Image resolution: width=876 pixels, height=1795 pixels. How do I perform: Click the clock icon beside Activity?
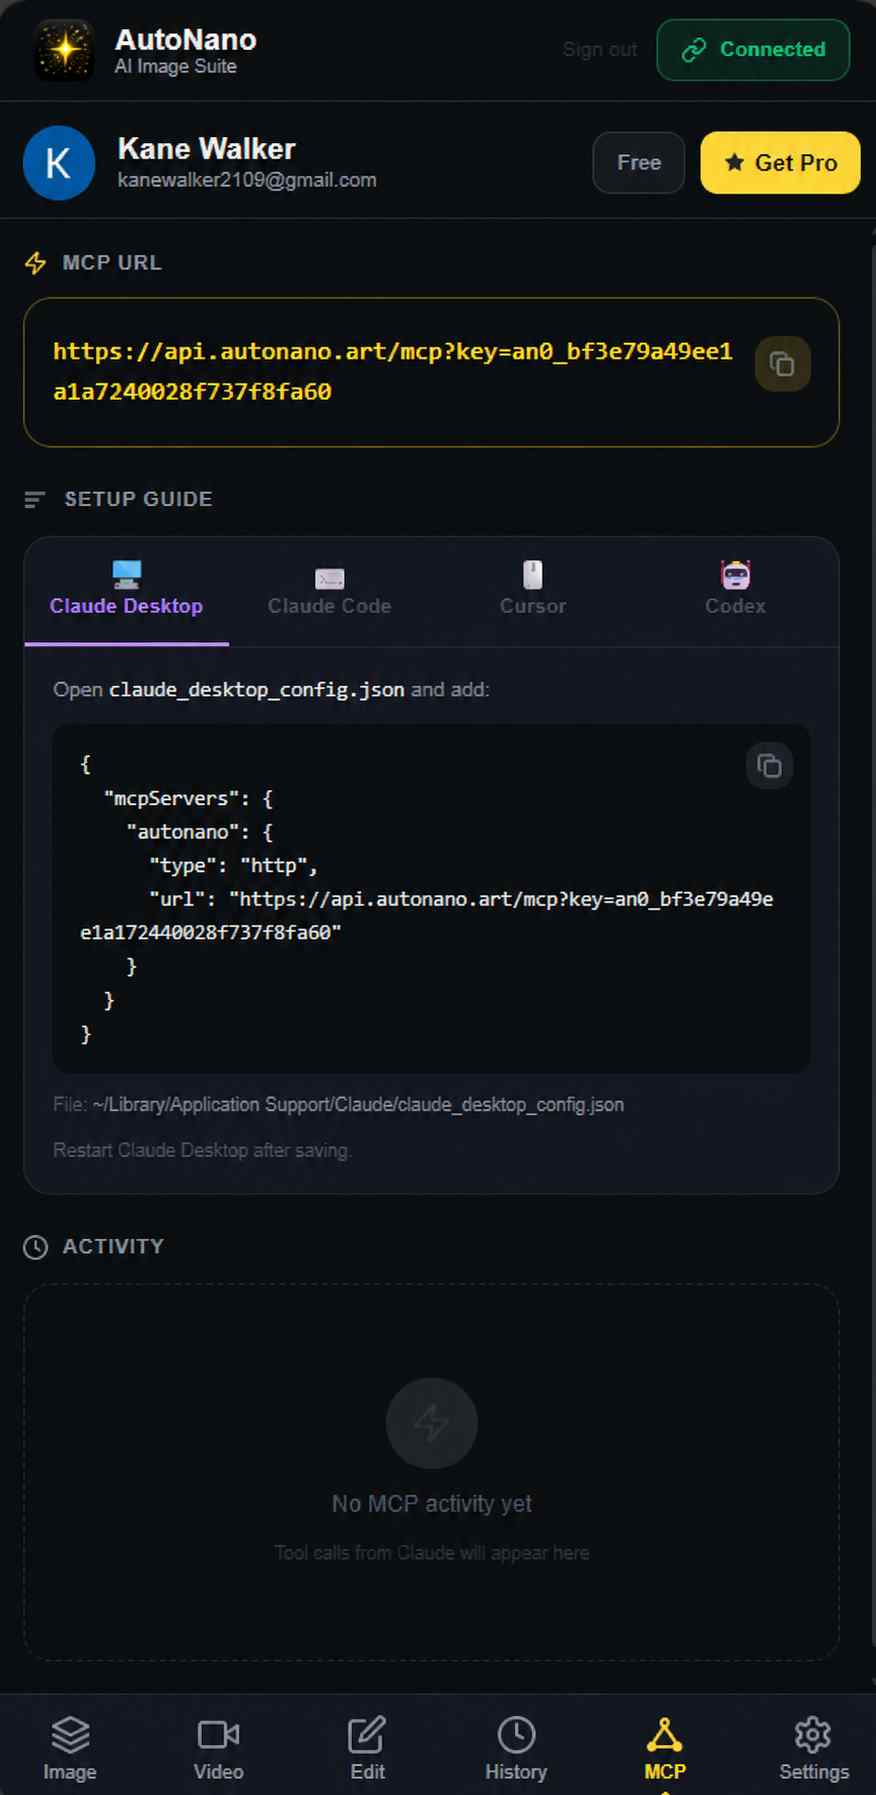36,1247
